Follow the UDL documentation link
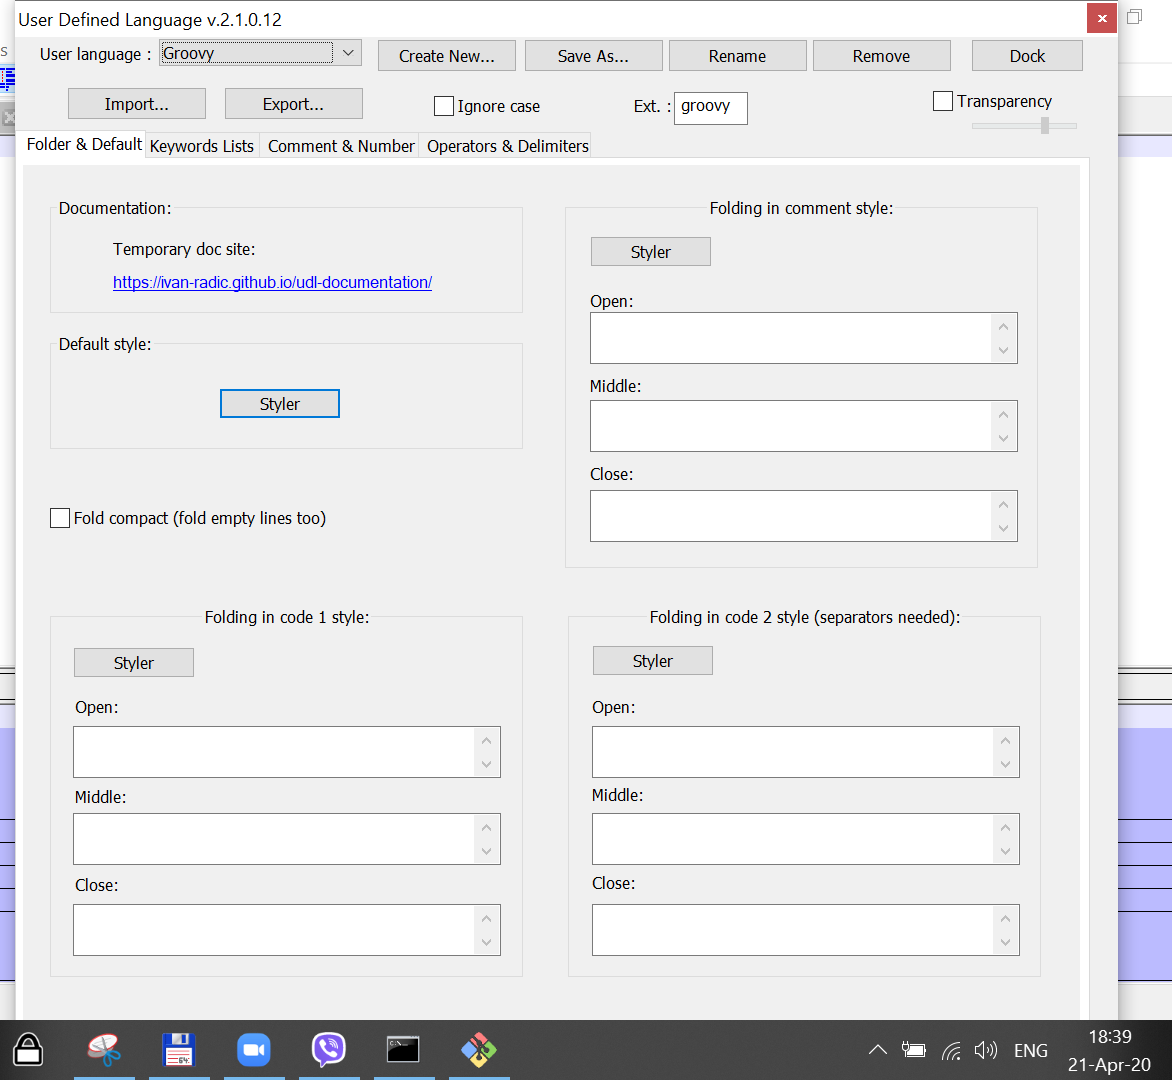The height and width of the screenshot is (1080, 1172). [272, 282]
